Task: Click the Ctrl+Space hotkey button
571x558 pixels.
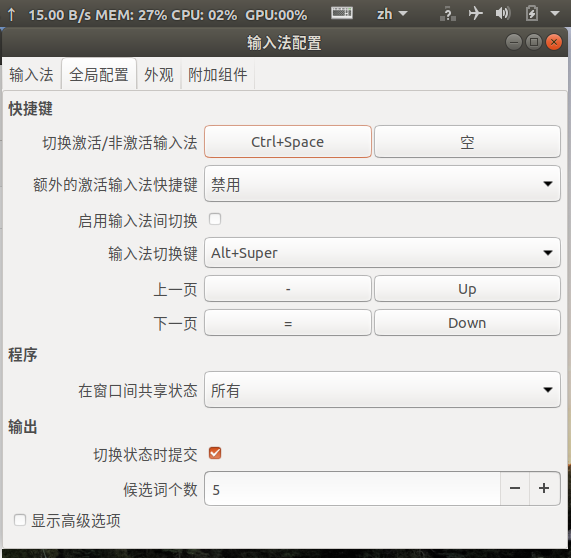Action: pyautogui.click(x=288, y=142)
